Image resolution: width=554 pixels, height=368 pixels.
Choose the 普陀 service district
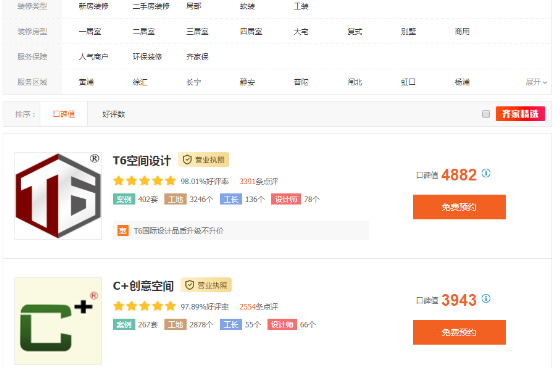pyautogui.click(x=301, y=82)
